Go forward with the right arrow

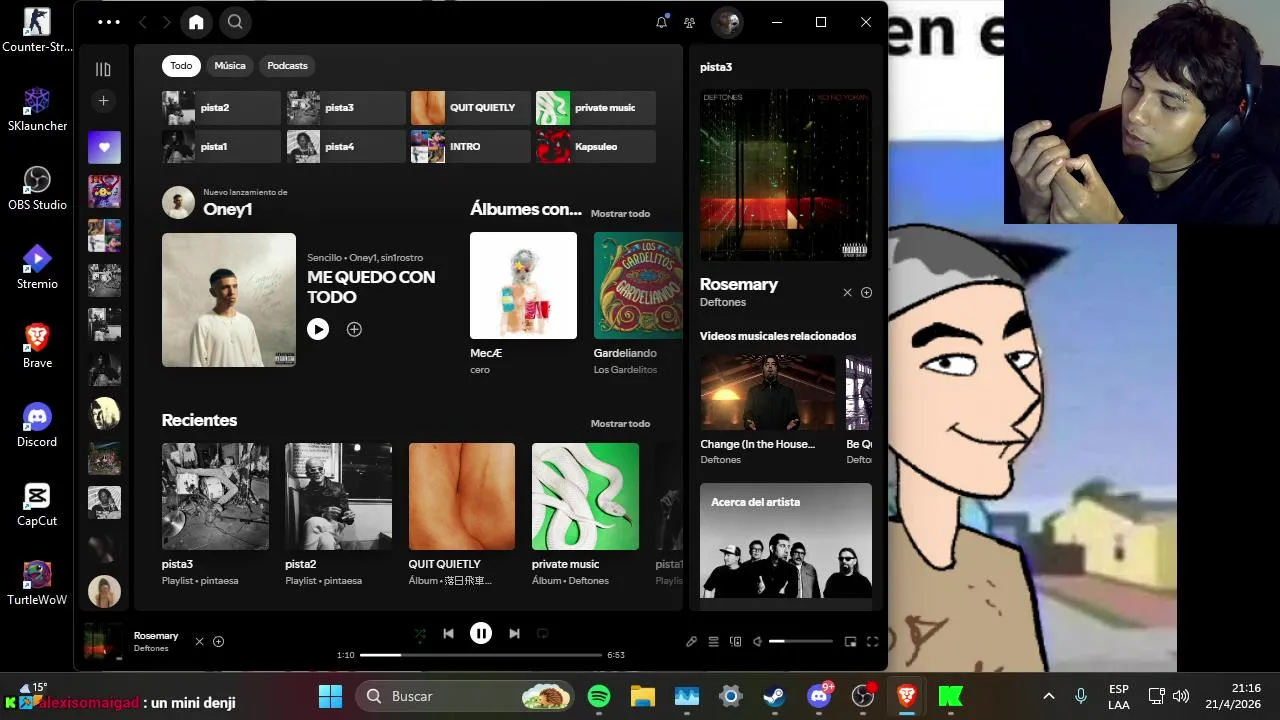click(167, 22)
